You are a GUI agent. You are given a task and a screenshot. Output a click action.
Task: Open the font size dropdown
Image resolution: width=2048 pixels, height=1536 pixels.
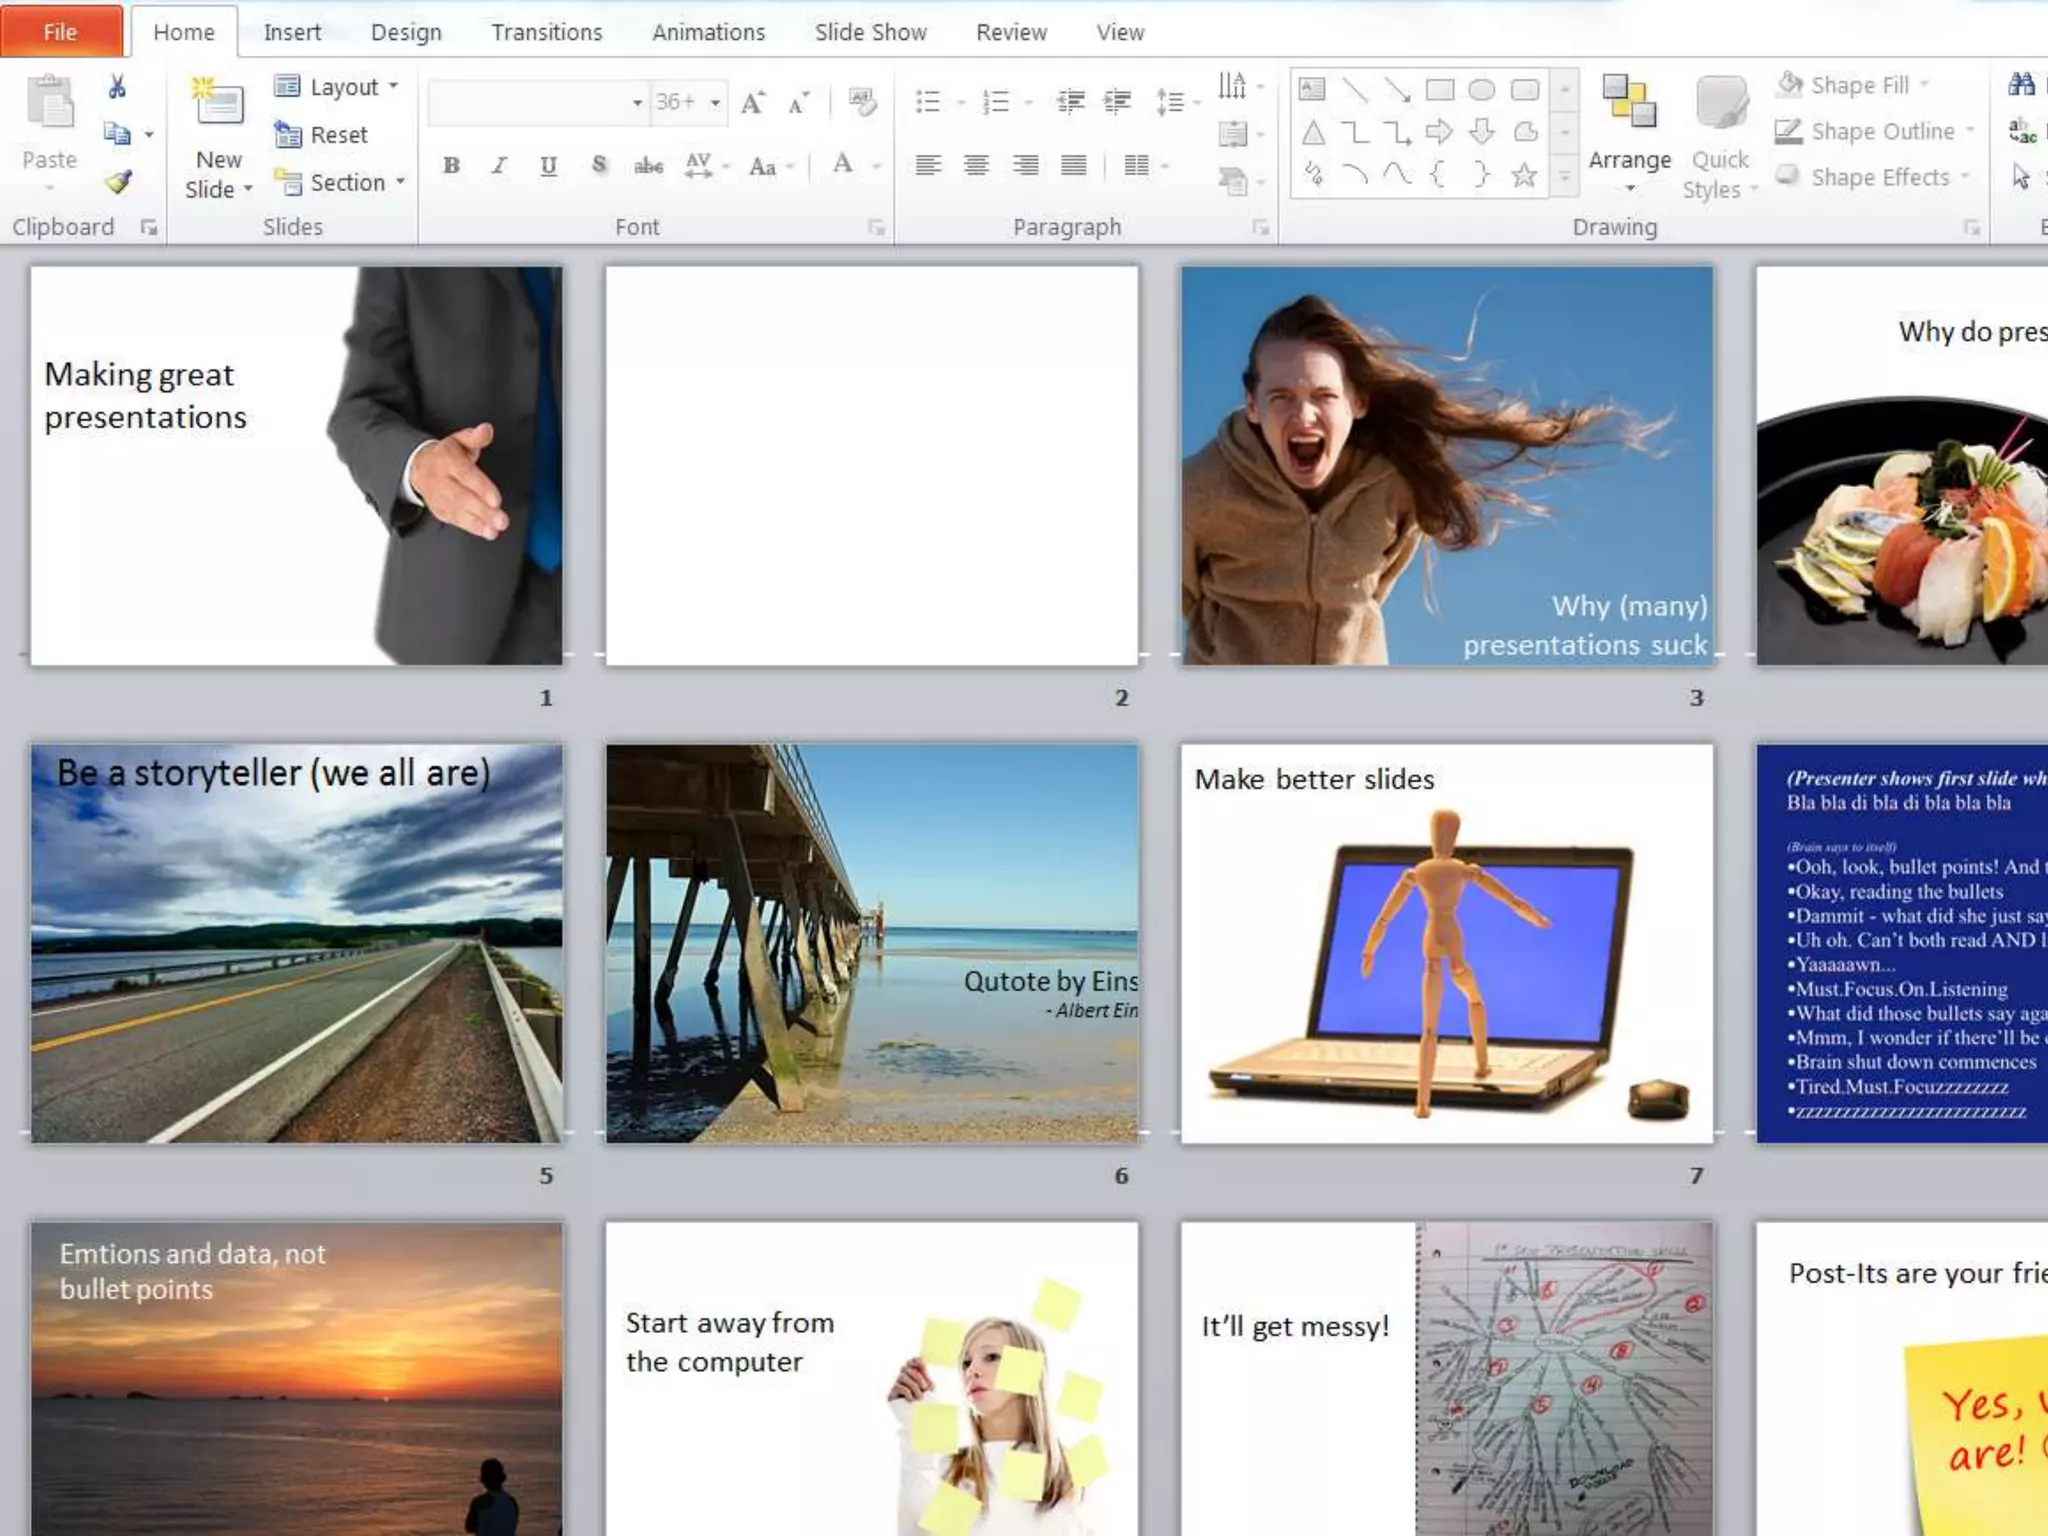[x=715, y=102]
